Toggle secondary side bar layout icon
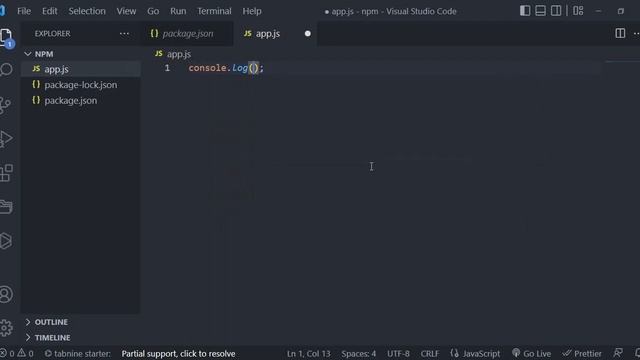Image resolution: width=640 pixels, height=360 pixels. tap(556, 11)
